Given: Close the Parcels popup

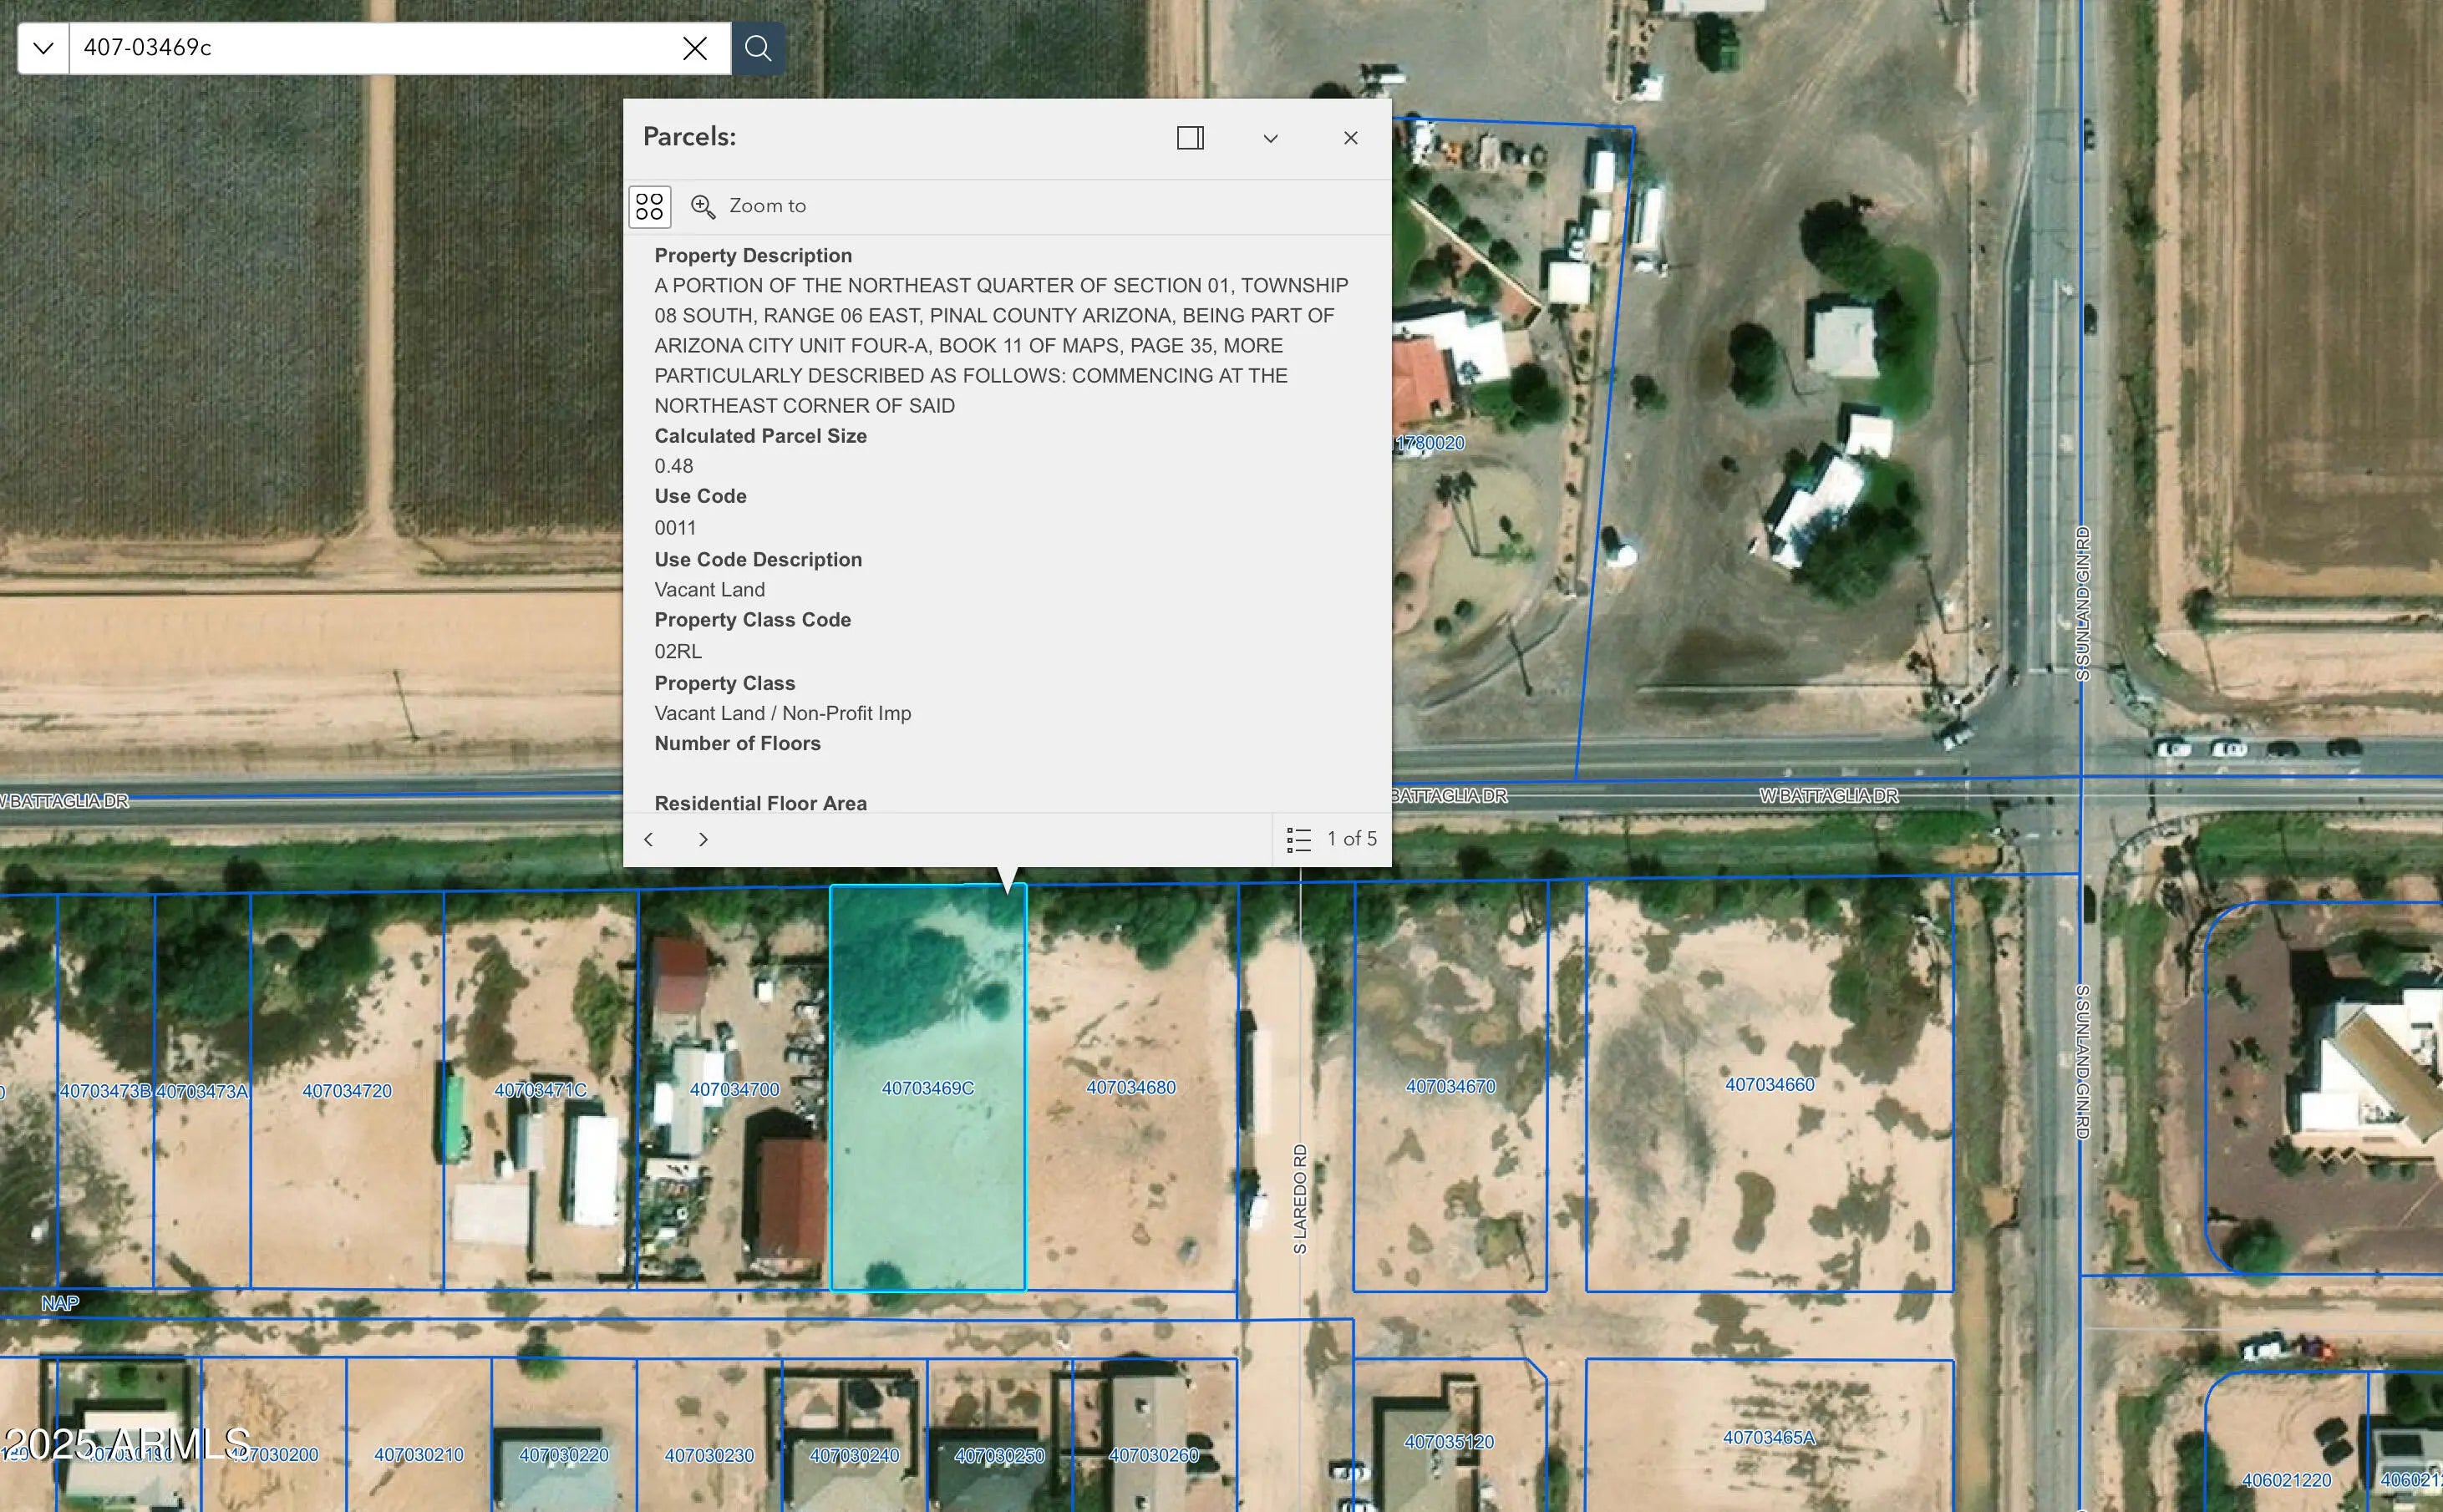Looking at the screenshot, I should pos(1350,138).
